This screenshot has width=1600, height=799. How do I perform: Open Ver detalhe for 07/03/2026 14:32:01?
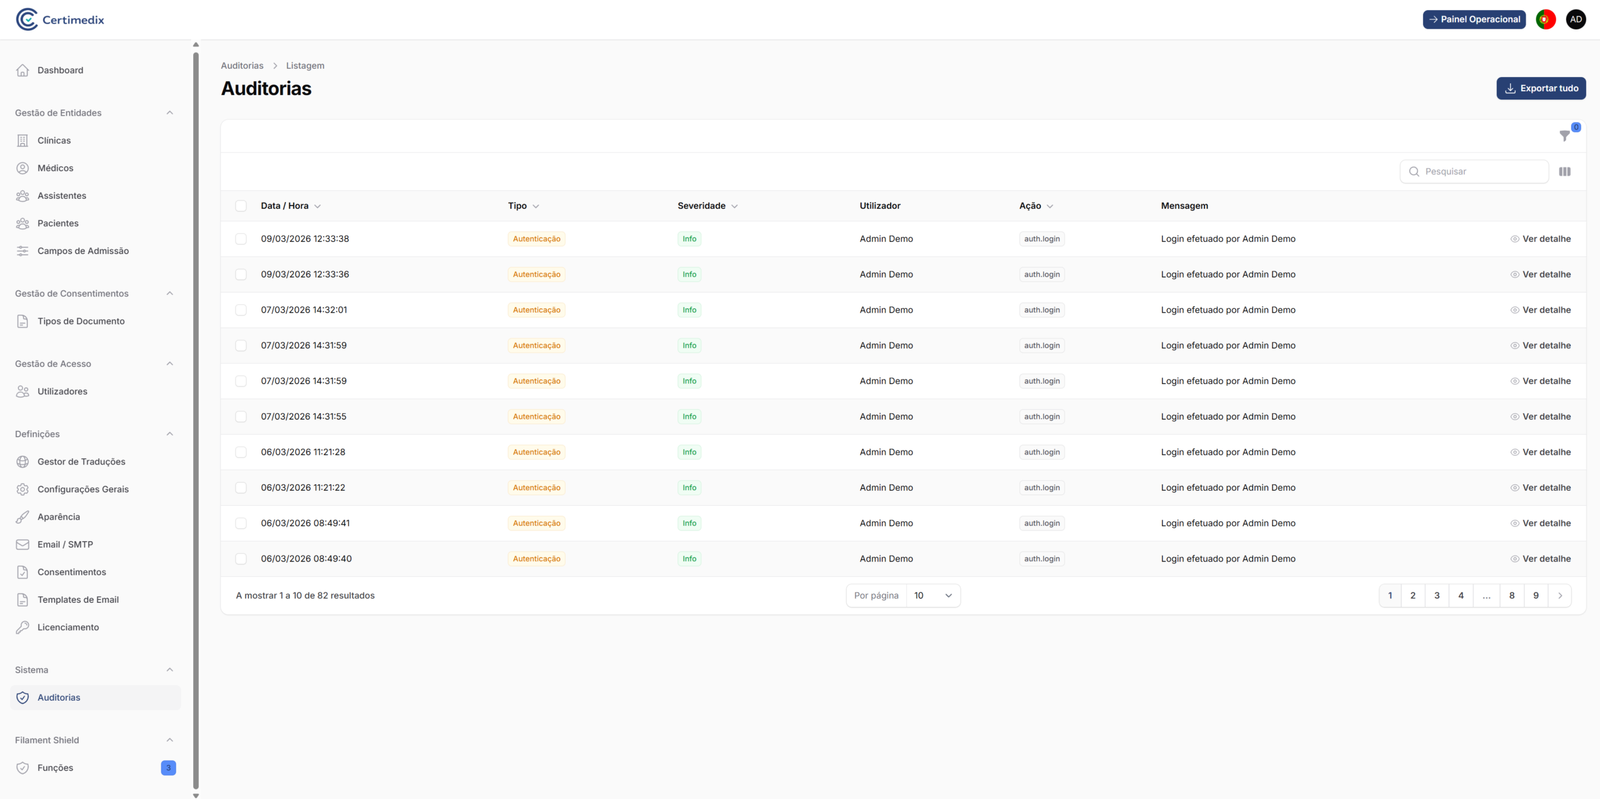[x=1541, y=310]
